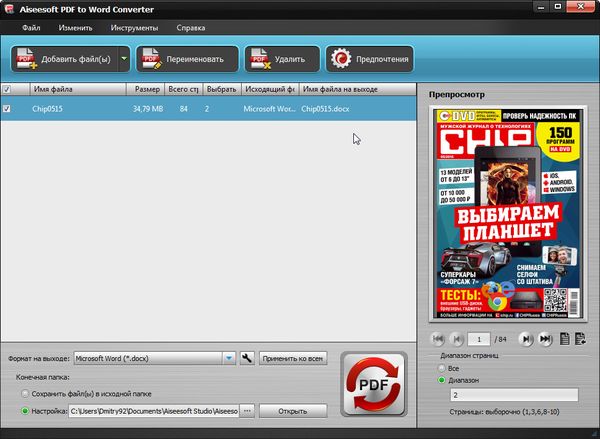Sort by Размер column header
Screen dimensions: 600x439
[x=145, y=89]
